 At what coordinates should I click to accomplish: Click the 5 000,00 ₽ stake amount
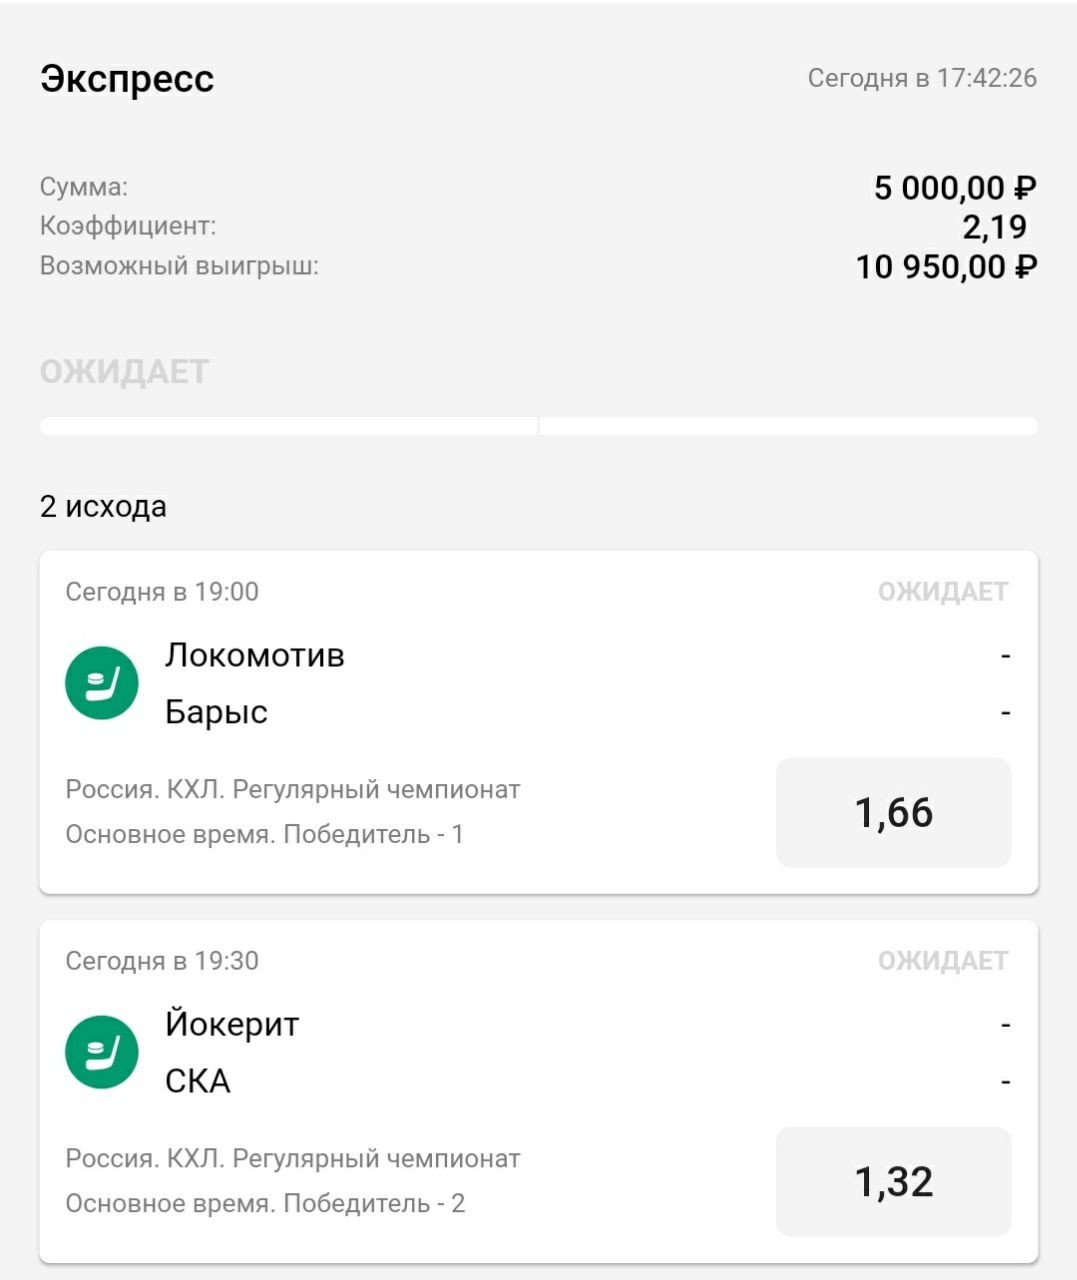point(955,188)
